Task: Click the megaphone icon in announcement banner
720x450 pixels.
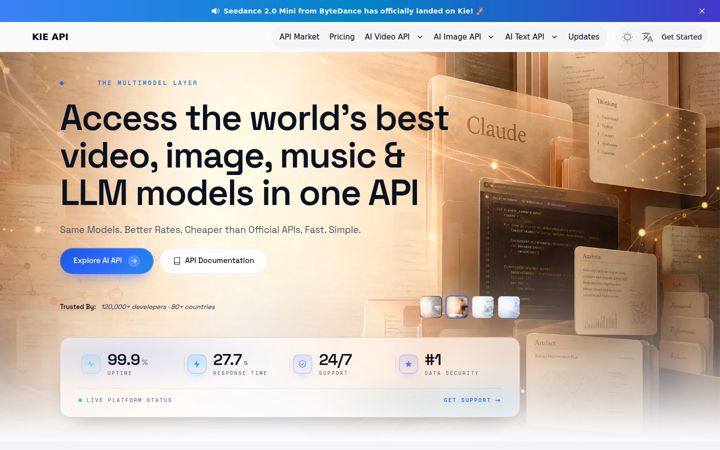Action: click(215, 11)
